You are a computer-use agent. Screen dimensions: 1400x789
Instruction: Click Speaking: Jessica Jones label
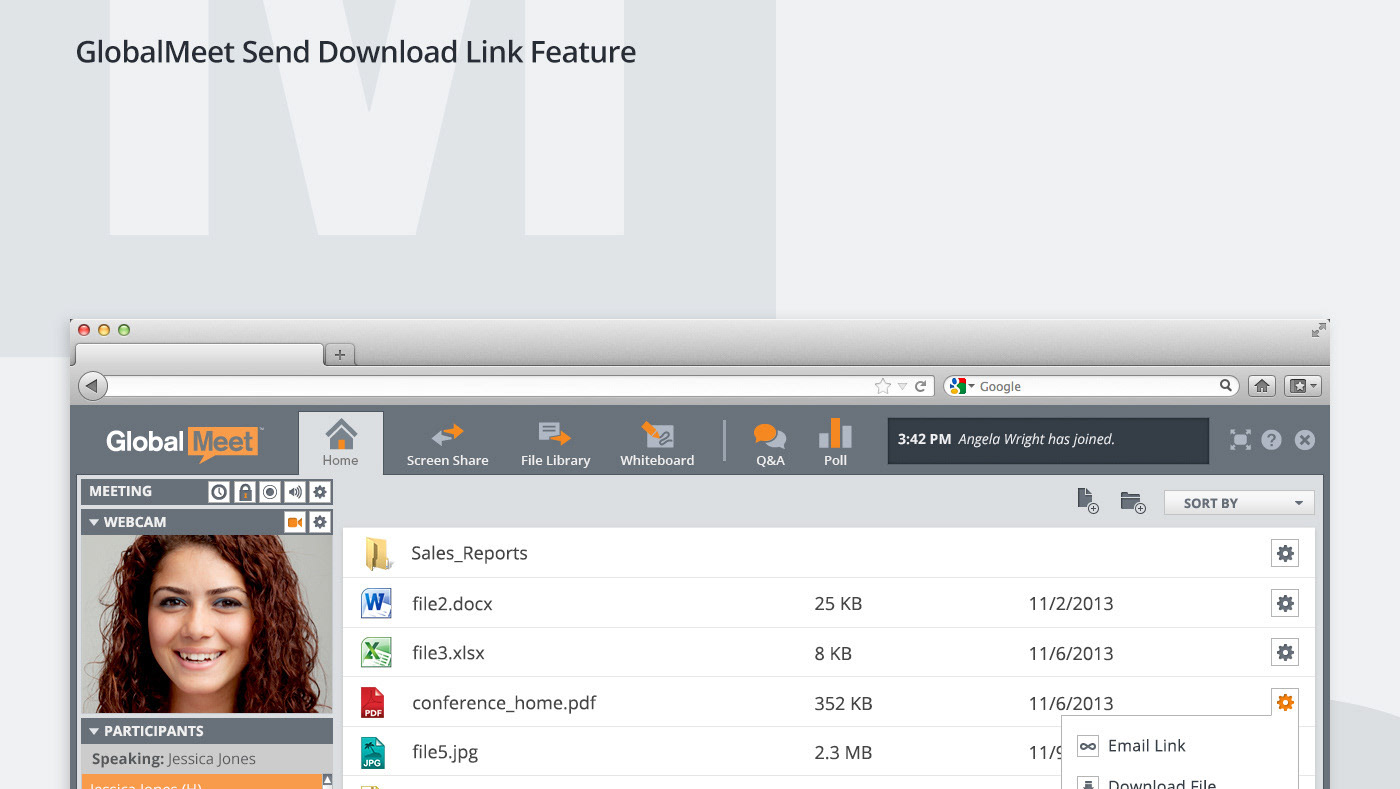[x=174, y=759]
